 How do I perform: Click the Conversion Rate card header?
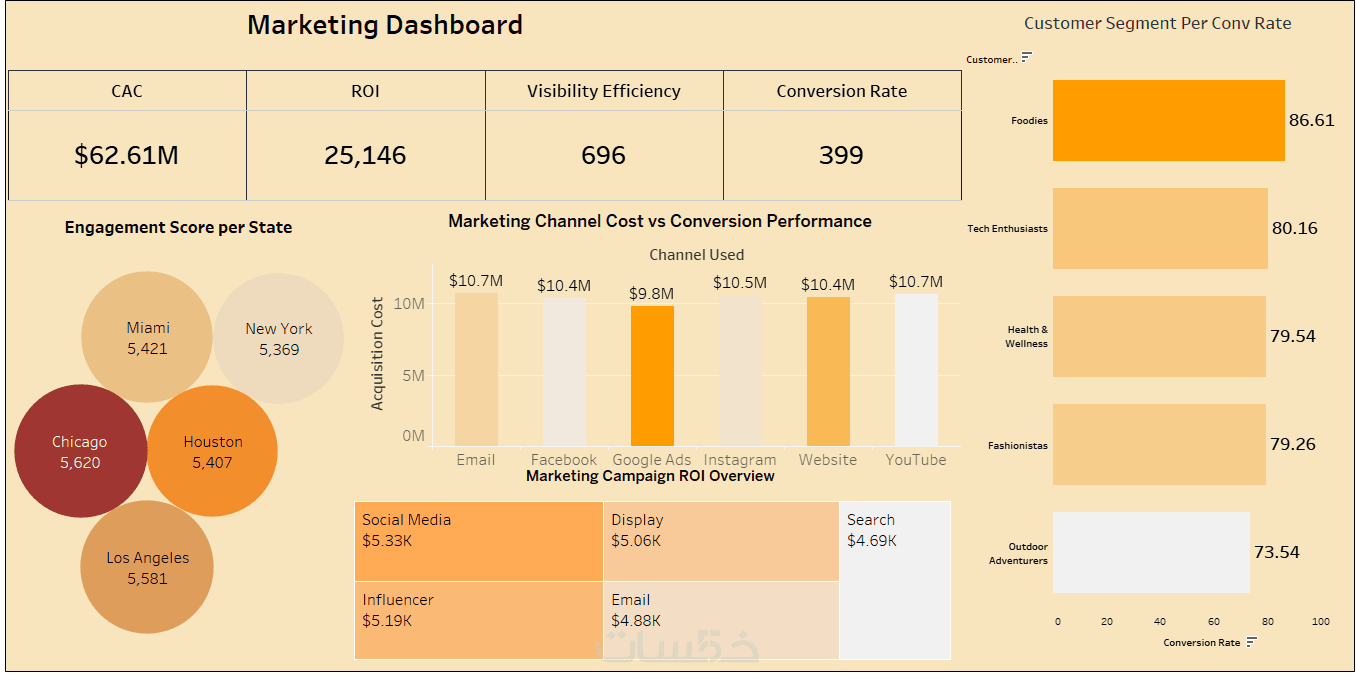[x=841, y=91]
